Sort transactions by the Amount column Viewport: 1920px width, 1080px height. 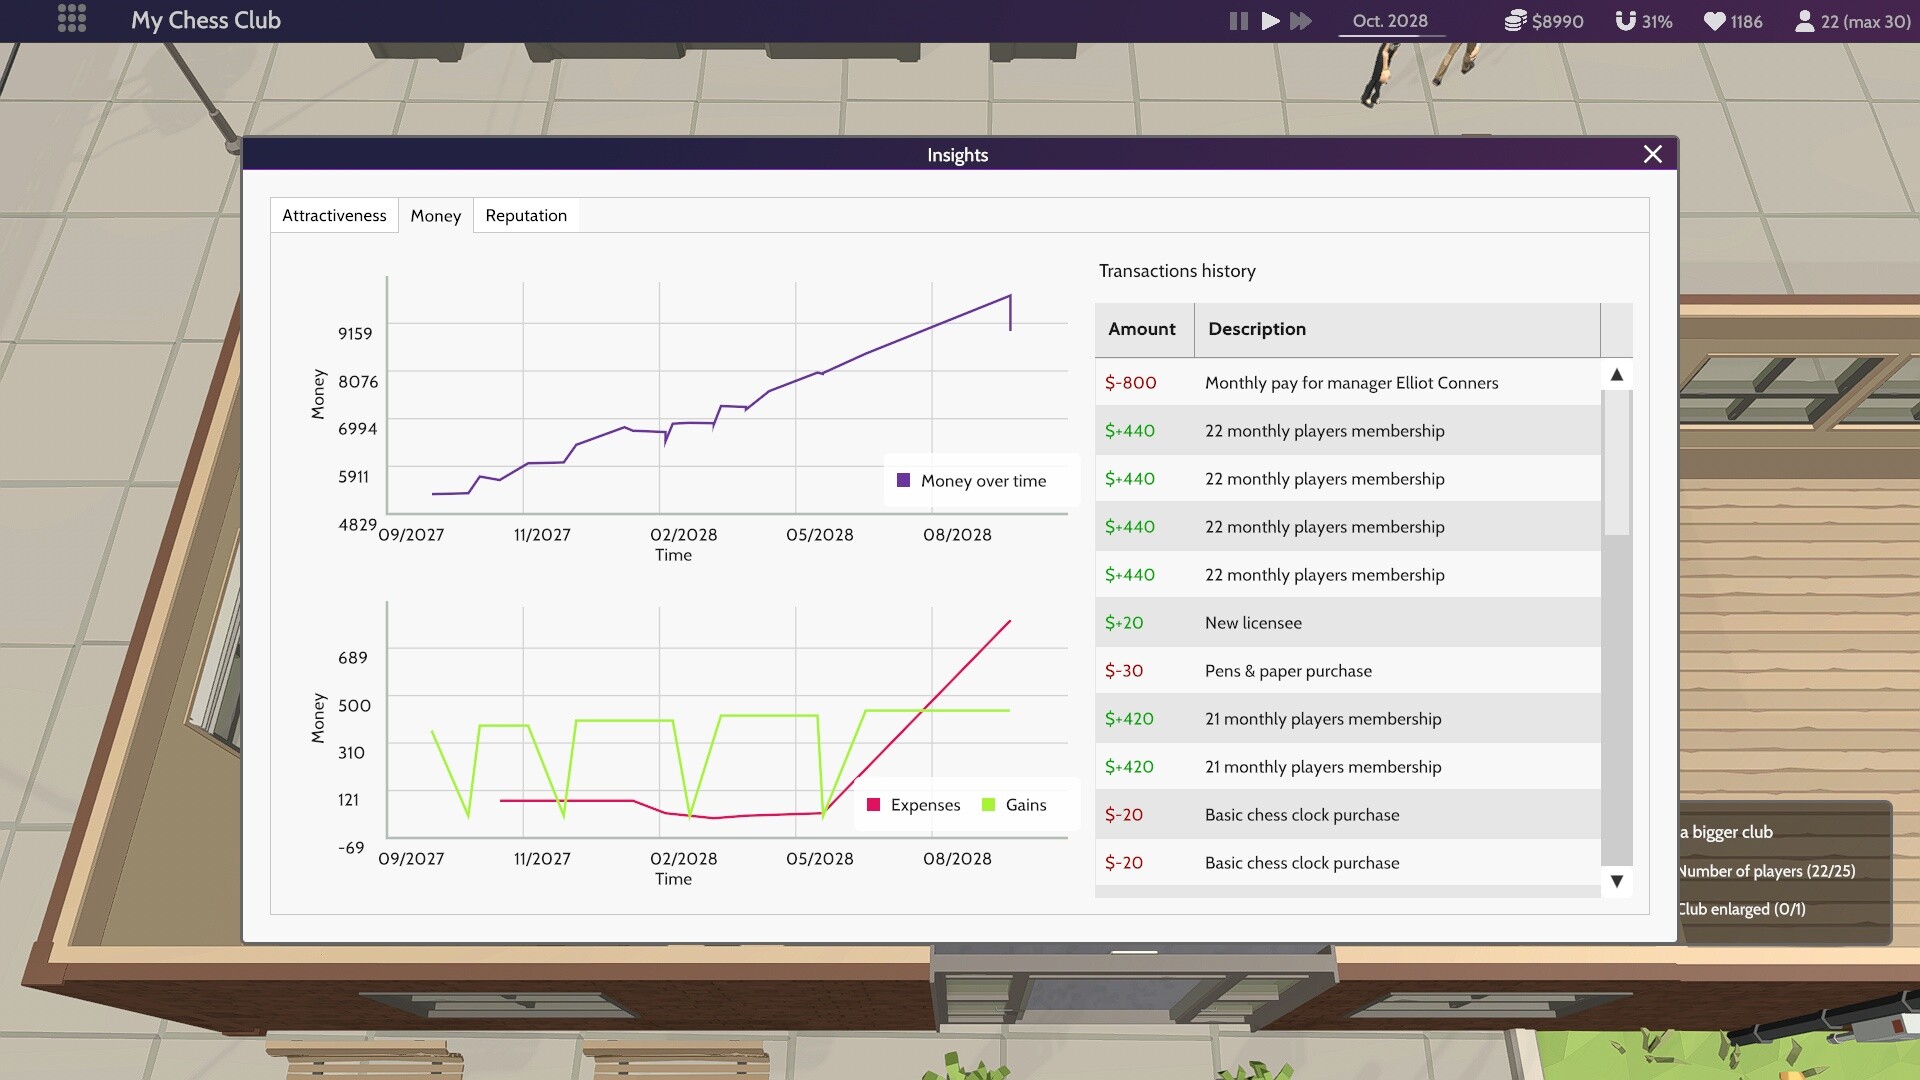[1142, 329]
